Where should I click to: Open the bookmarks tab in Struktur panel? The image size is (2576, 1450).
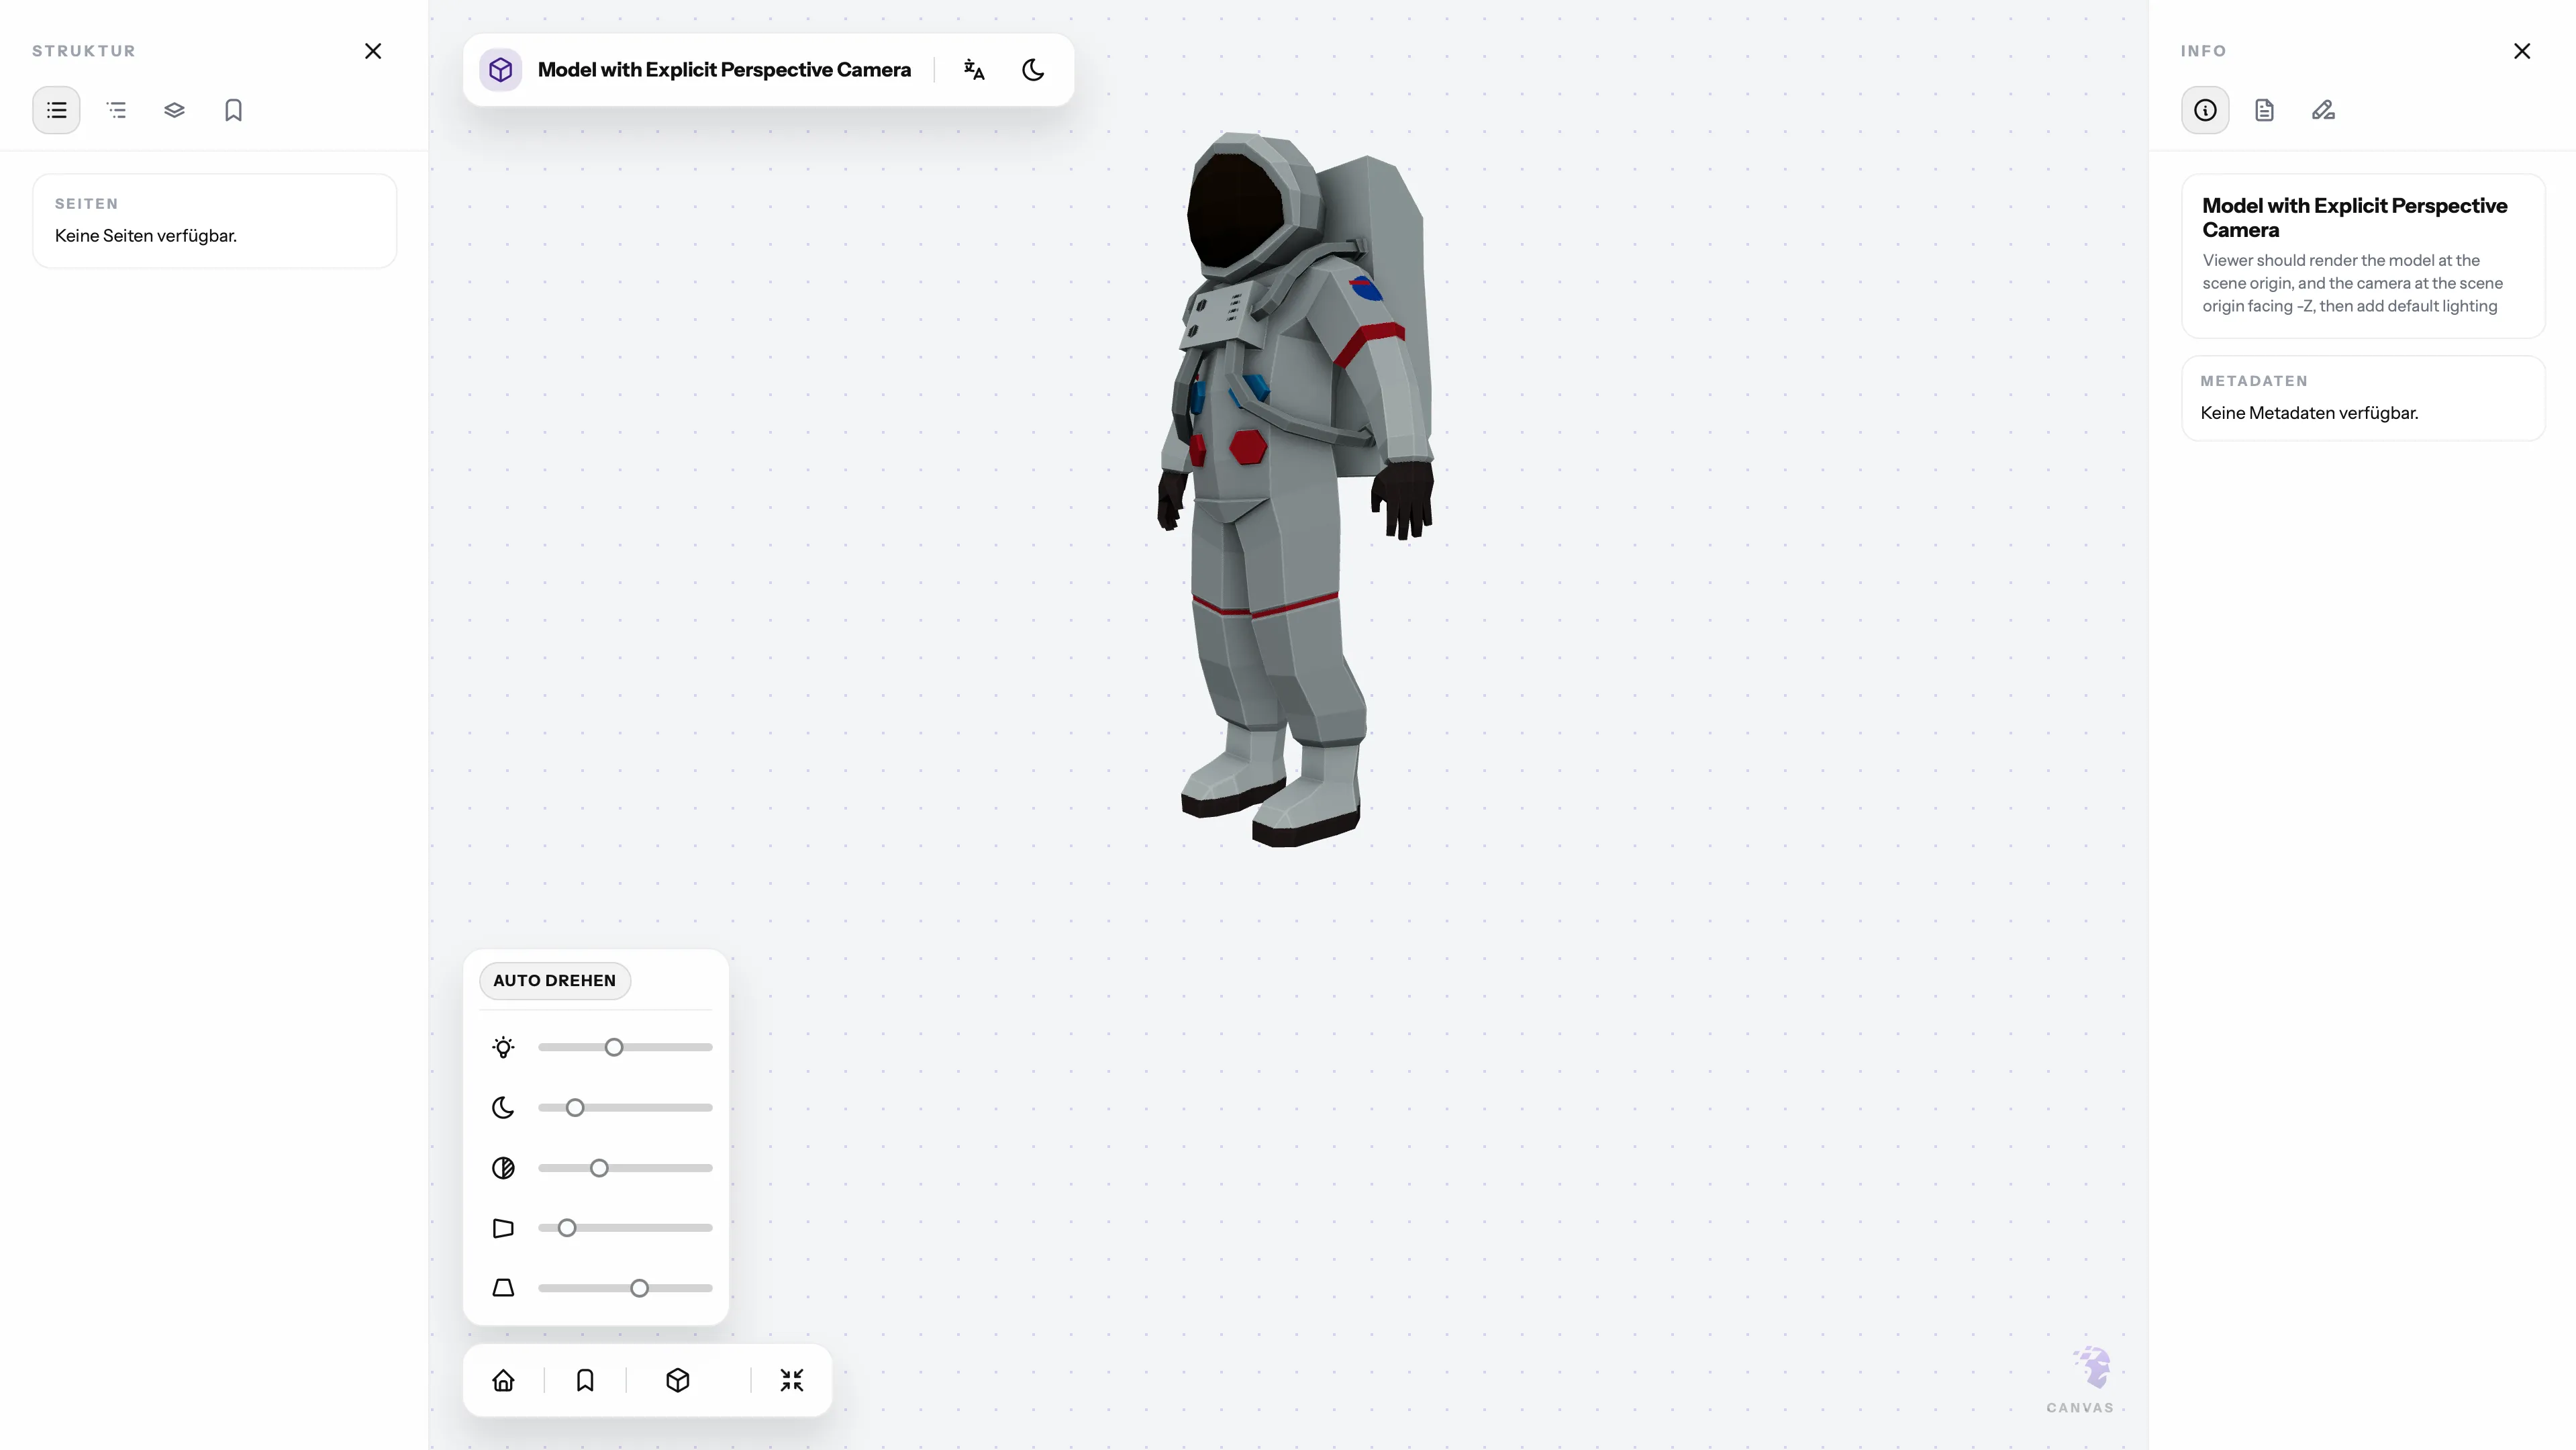tap(233, 110)
